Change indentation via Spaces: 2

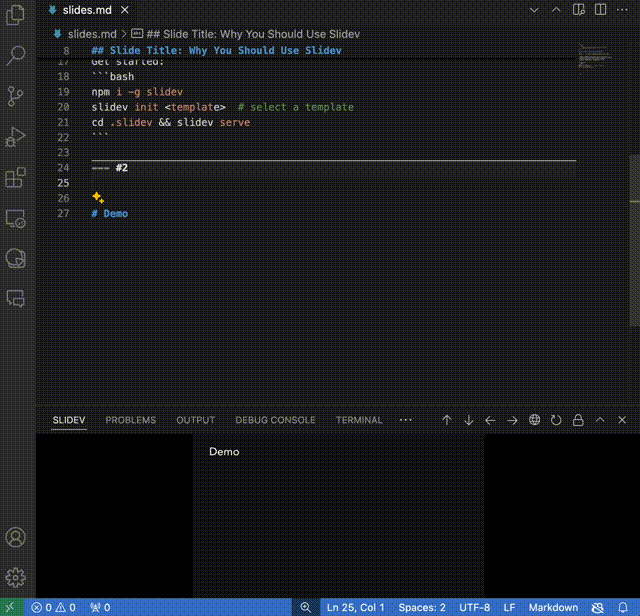point(422,607)
